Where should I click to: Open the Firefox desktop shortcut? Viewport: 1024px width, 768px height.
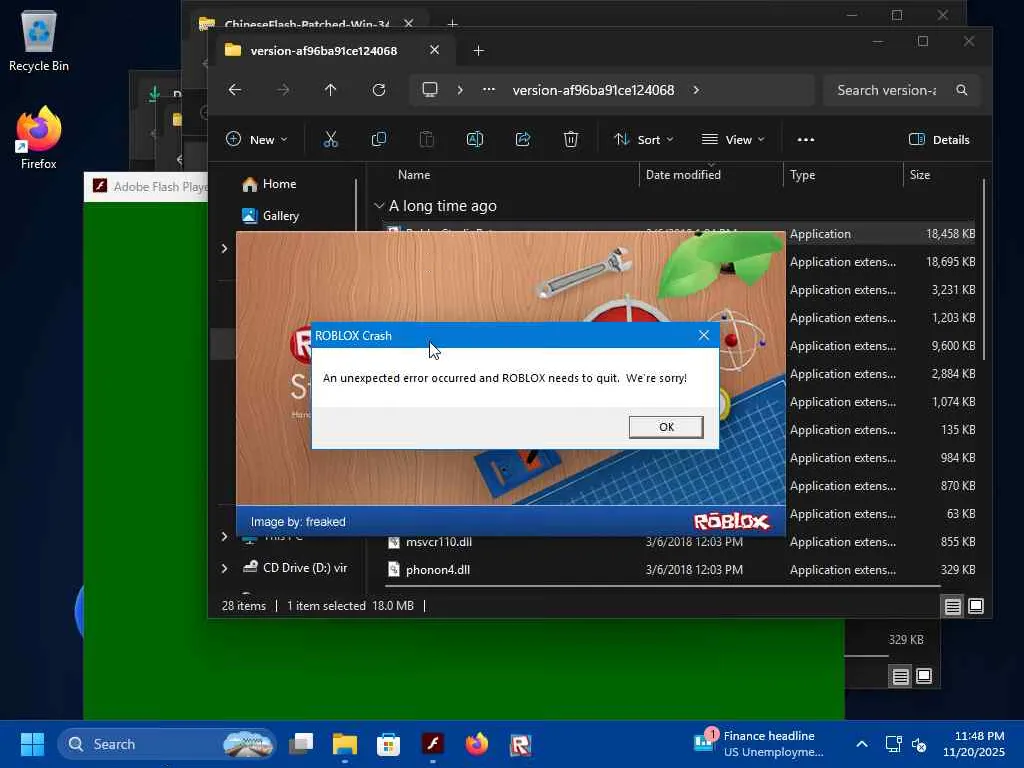(39, 138)
